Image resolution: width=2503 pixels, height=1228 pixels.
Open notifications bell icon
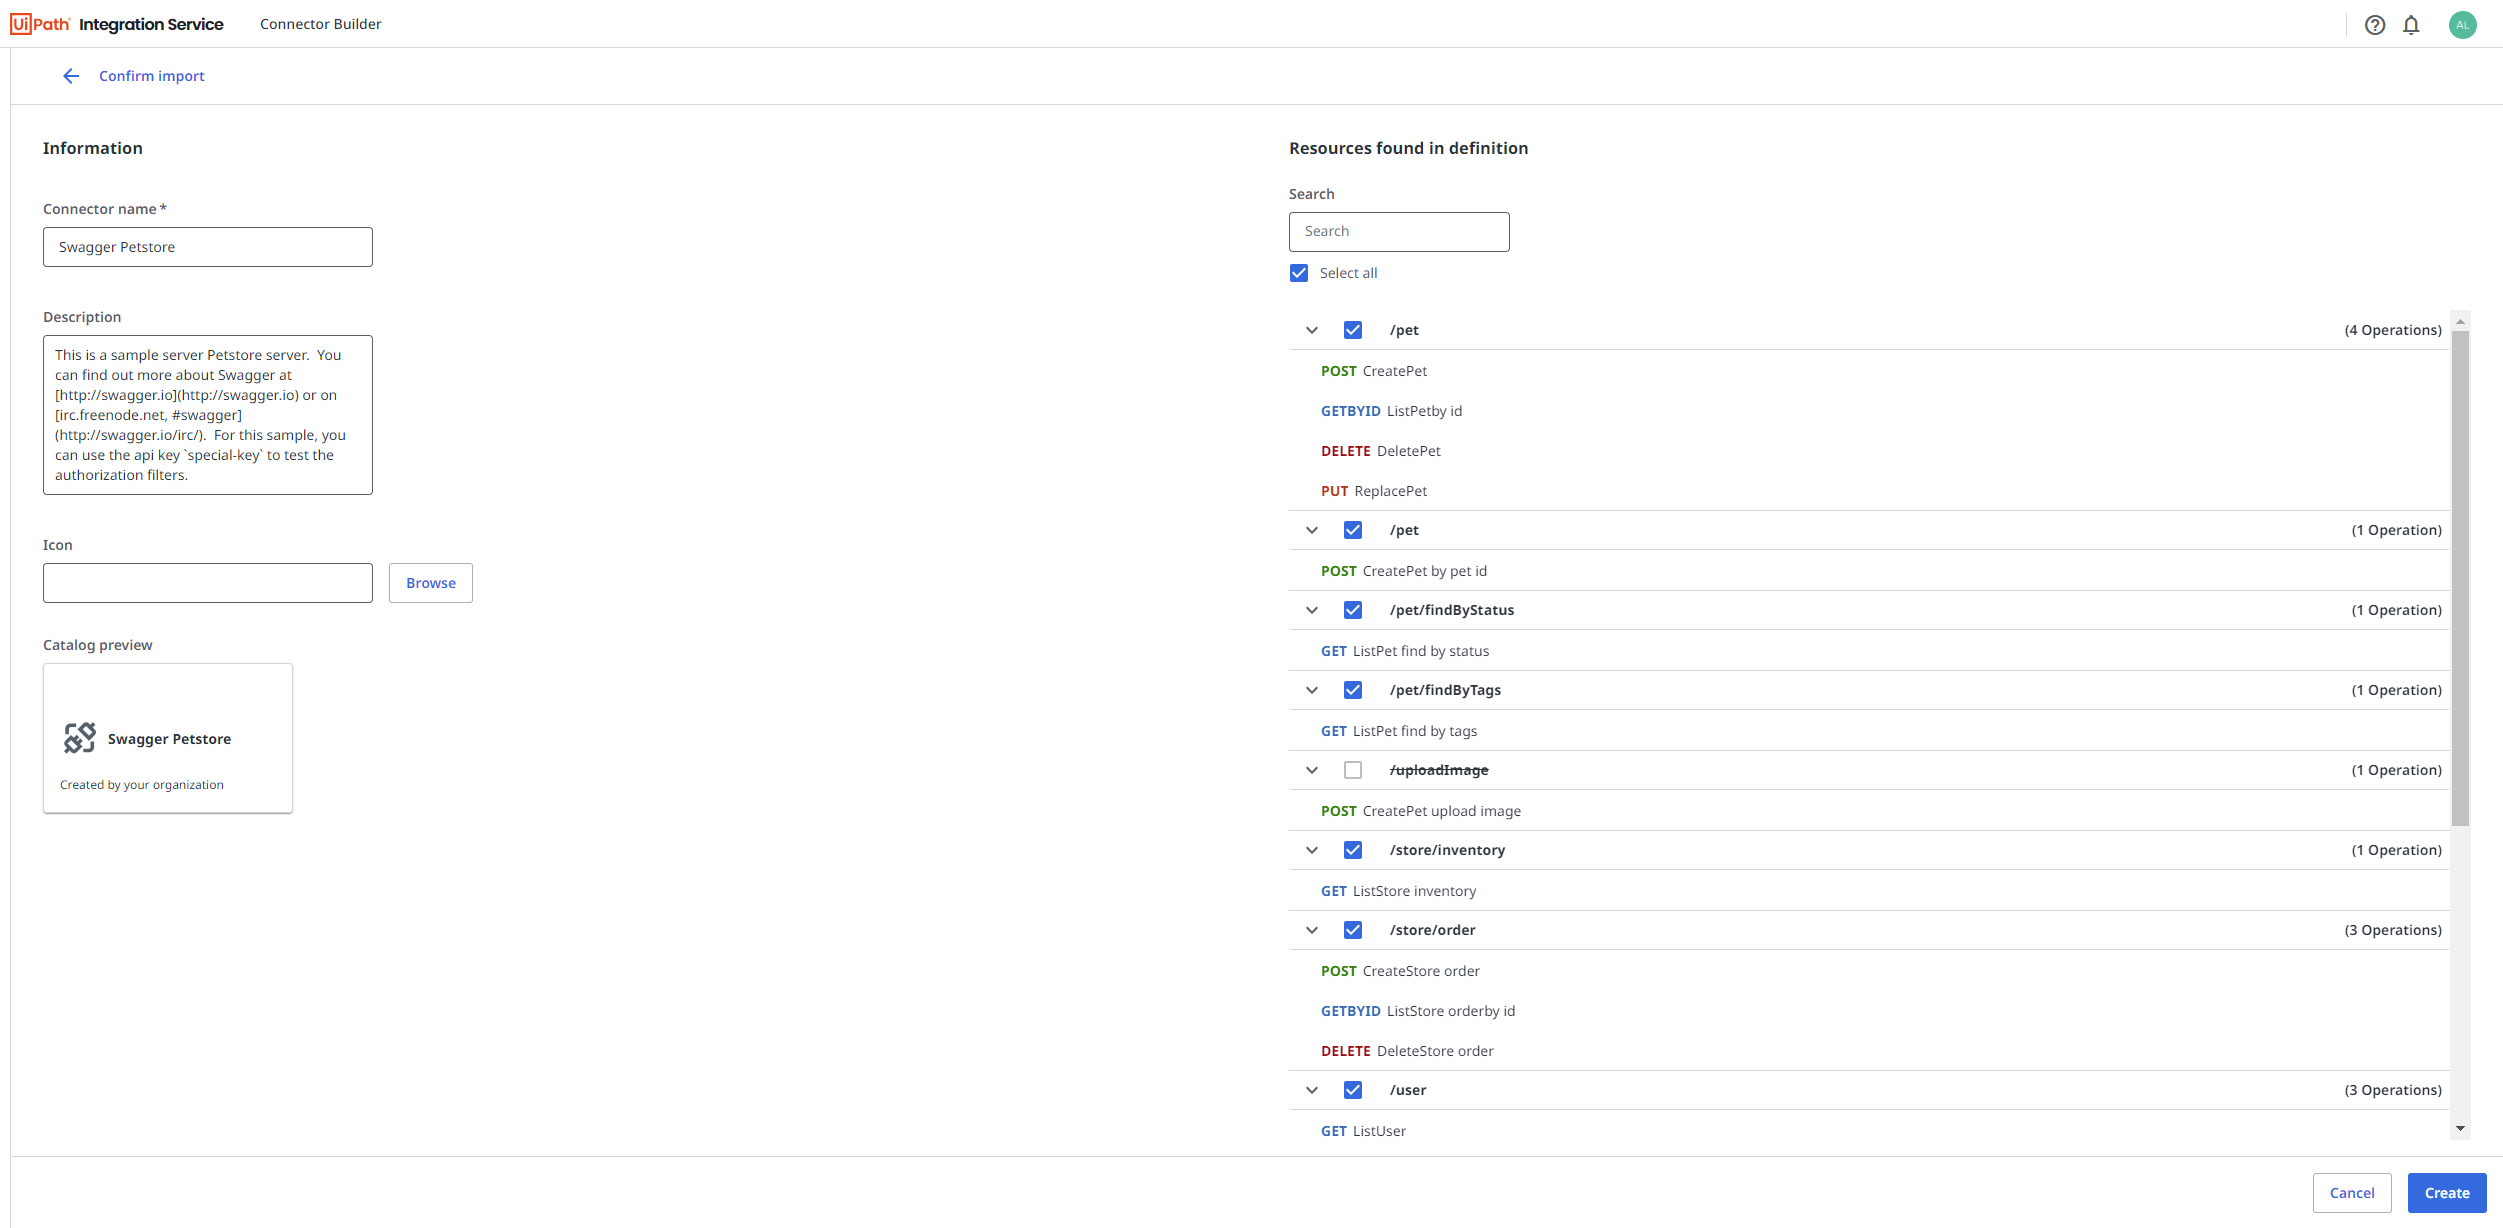click(x=2411, y=25)
